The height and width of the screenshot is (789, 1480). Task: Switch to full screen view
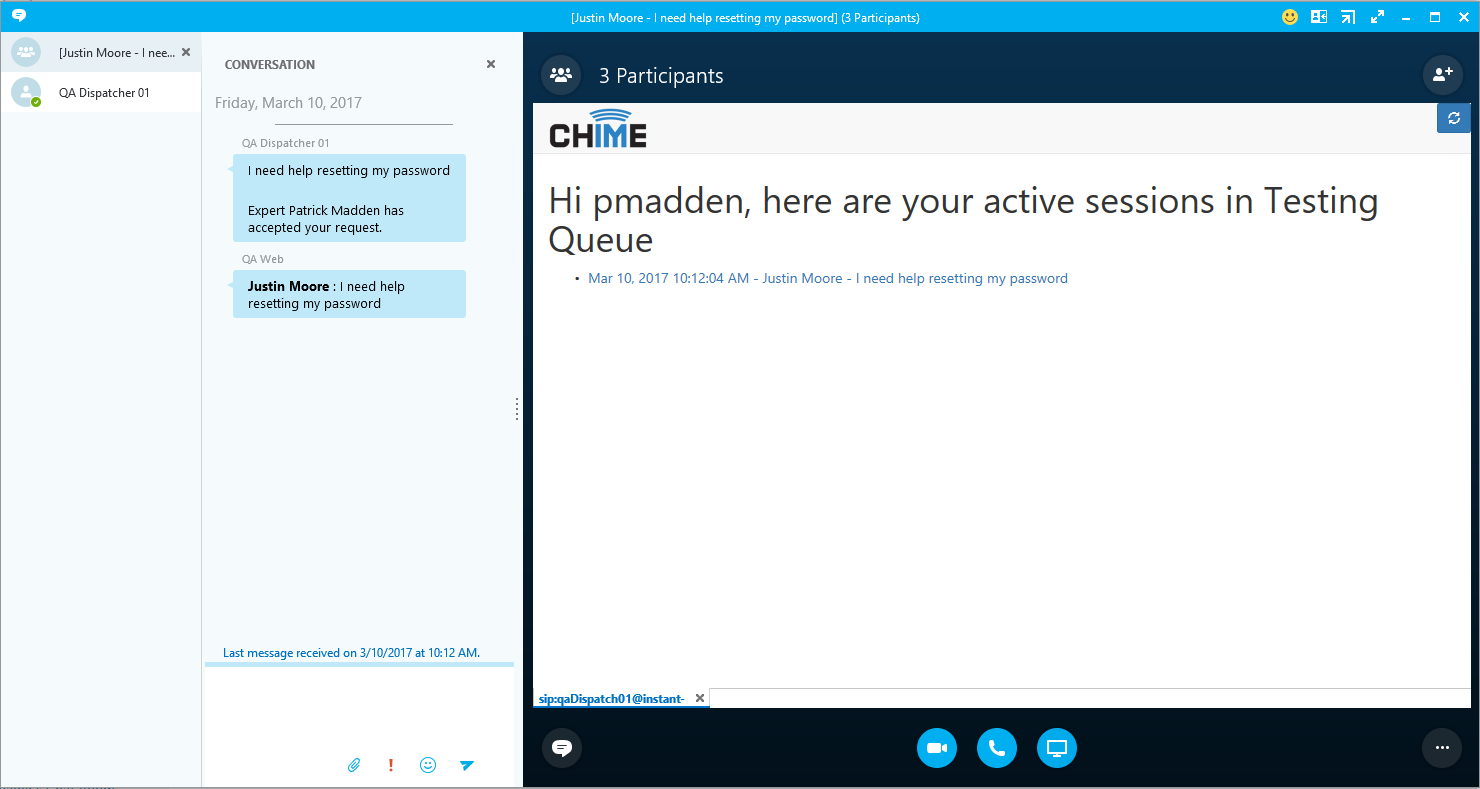(1377, 17)
